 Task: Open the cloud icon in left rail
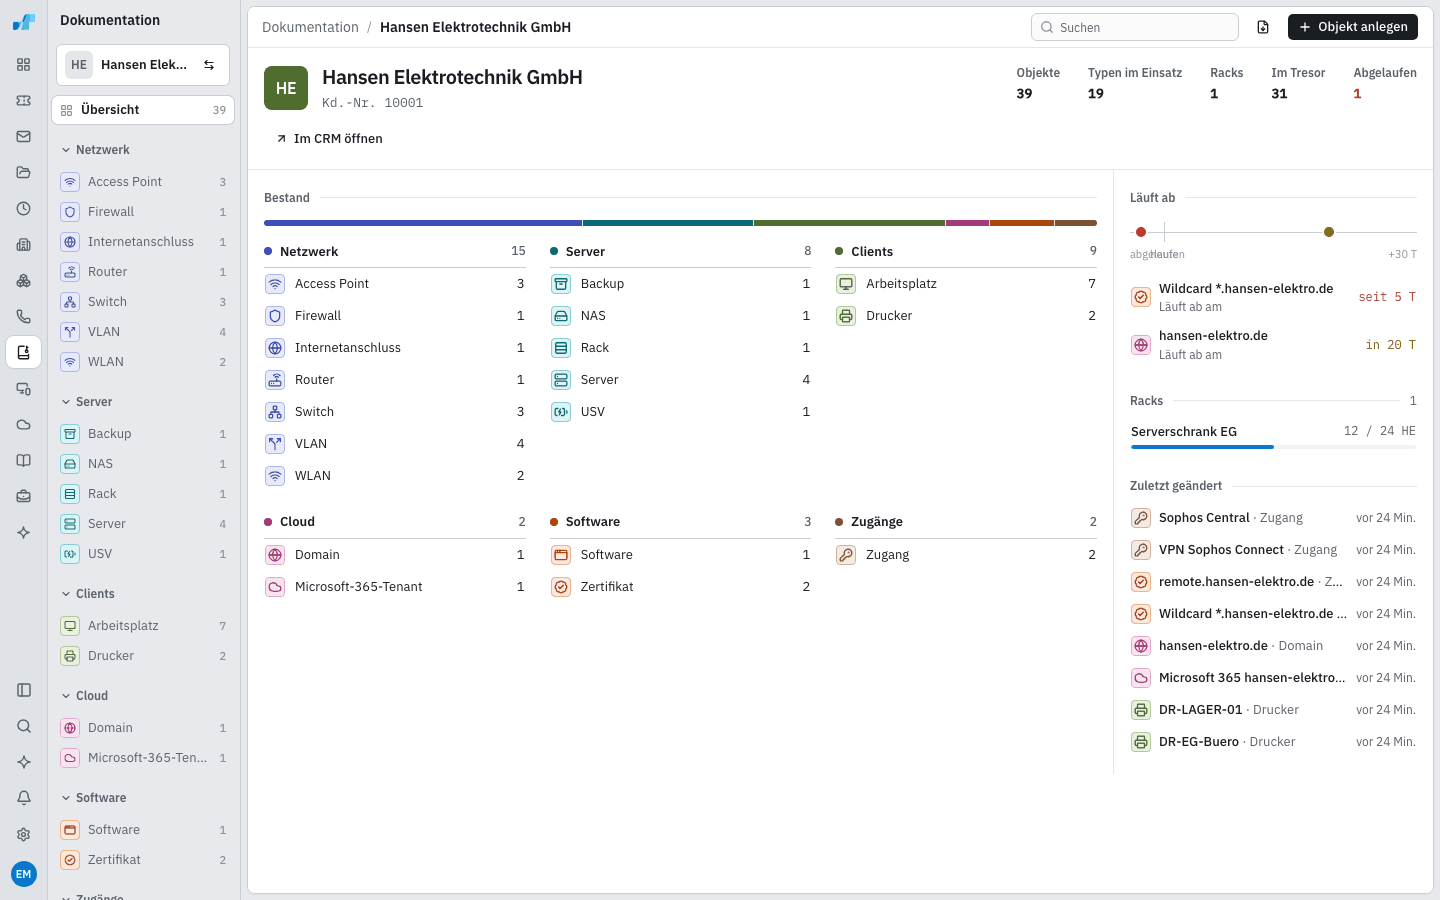click(24, 425)
